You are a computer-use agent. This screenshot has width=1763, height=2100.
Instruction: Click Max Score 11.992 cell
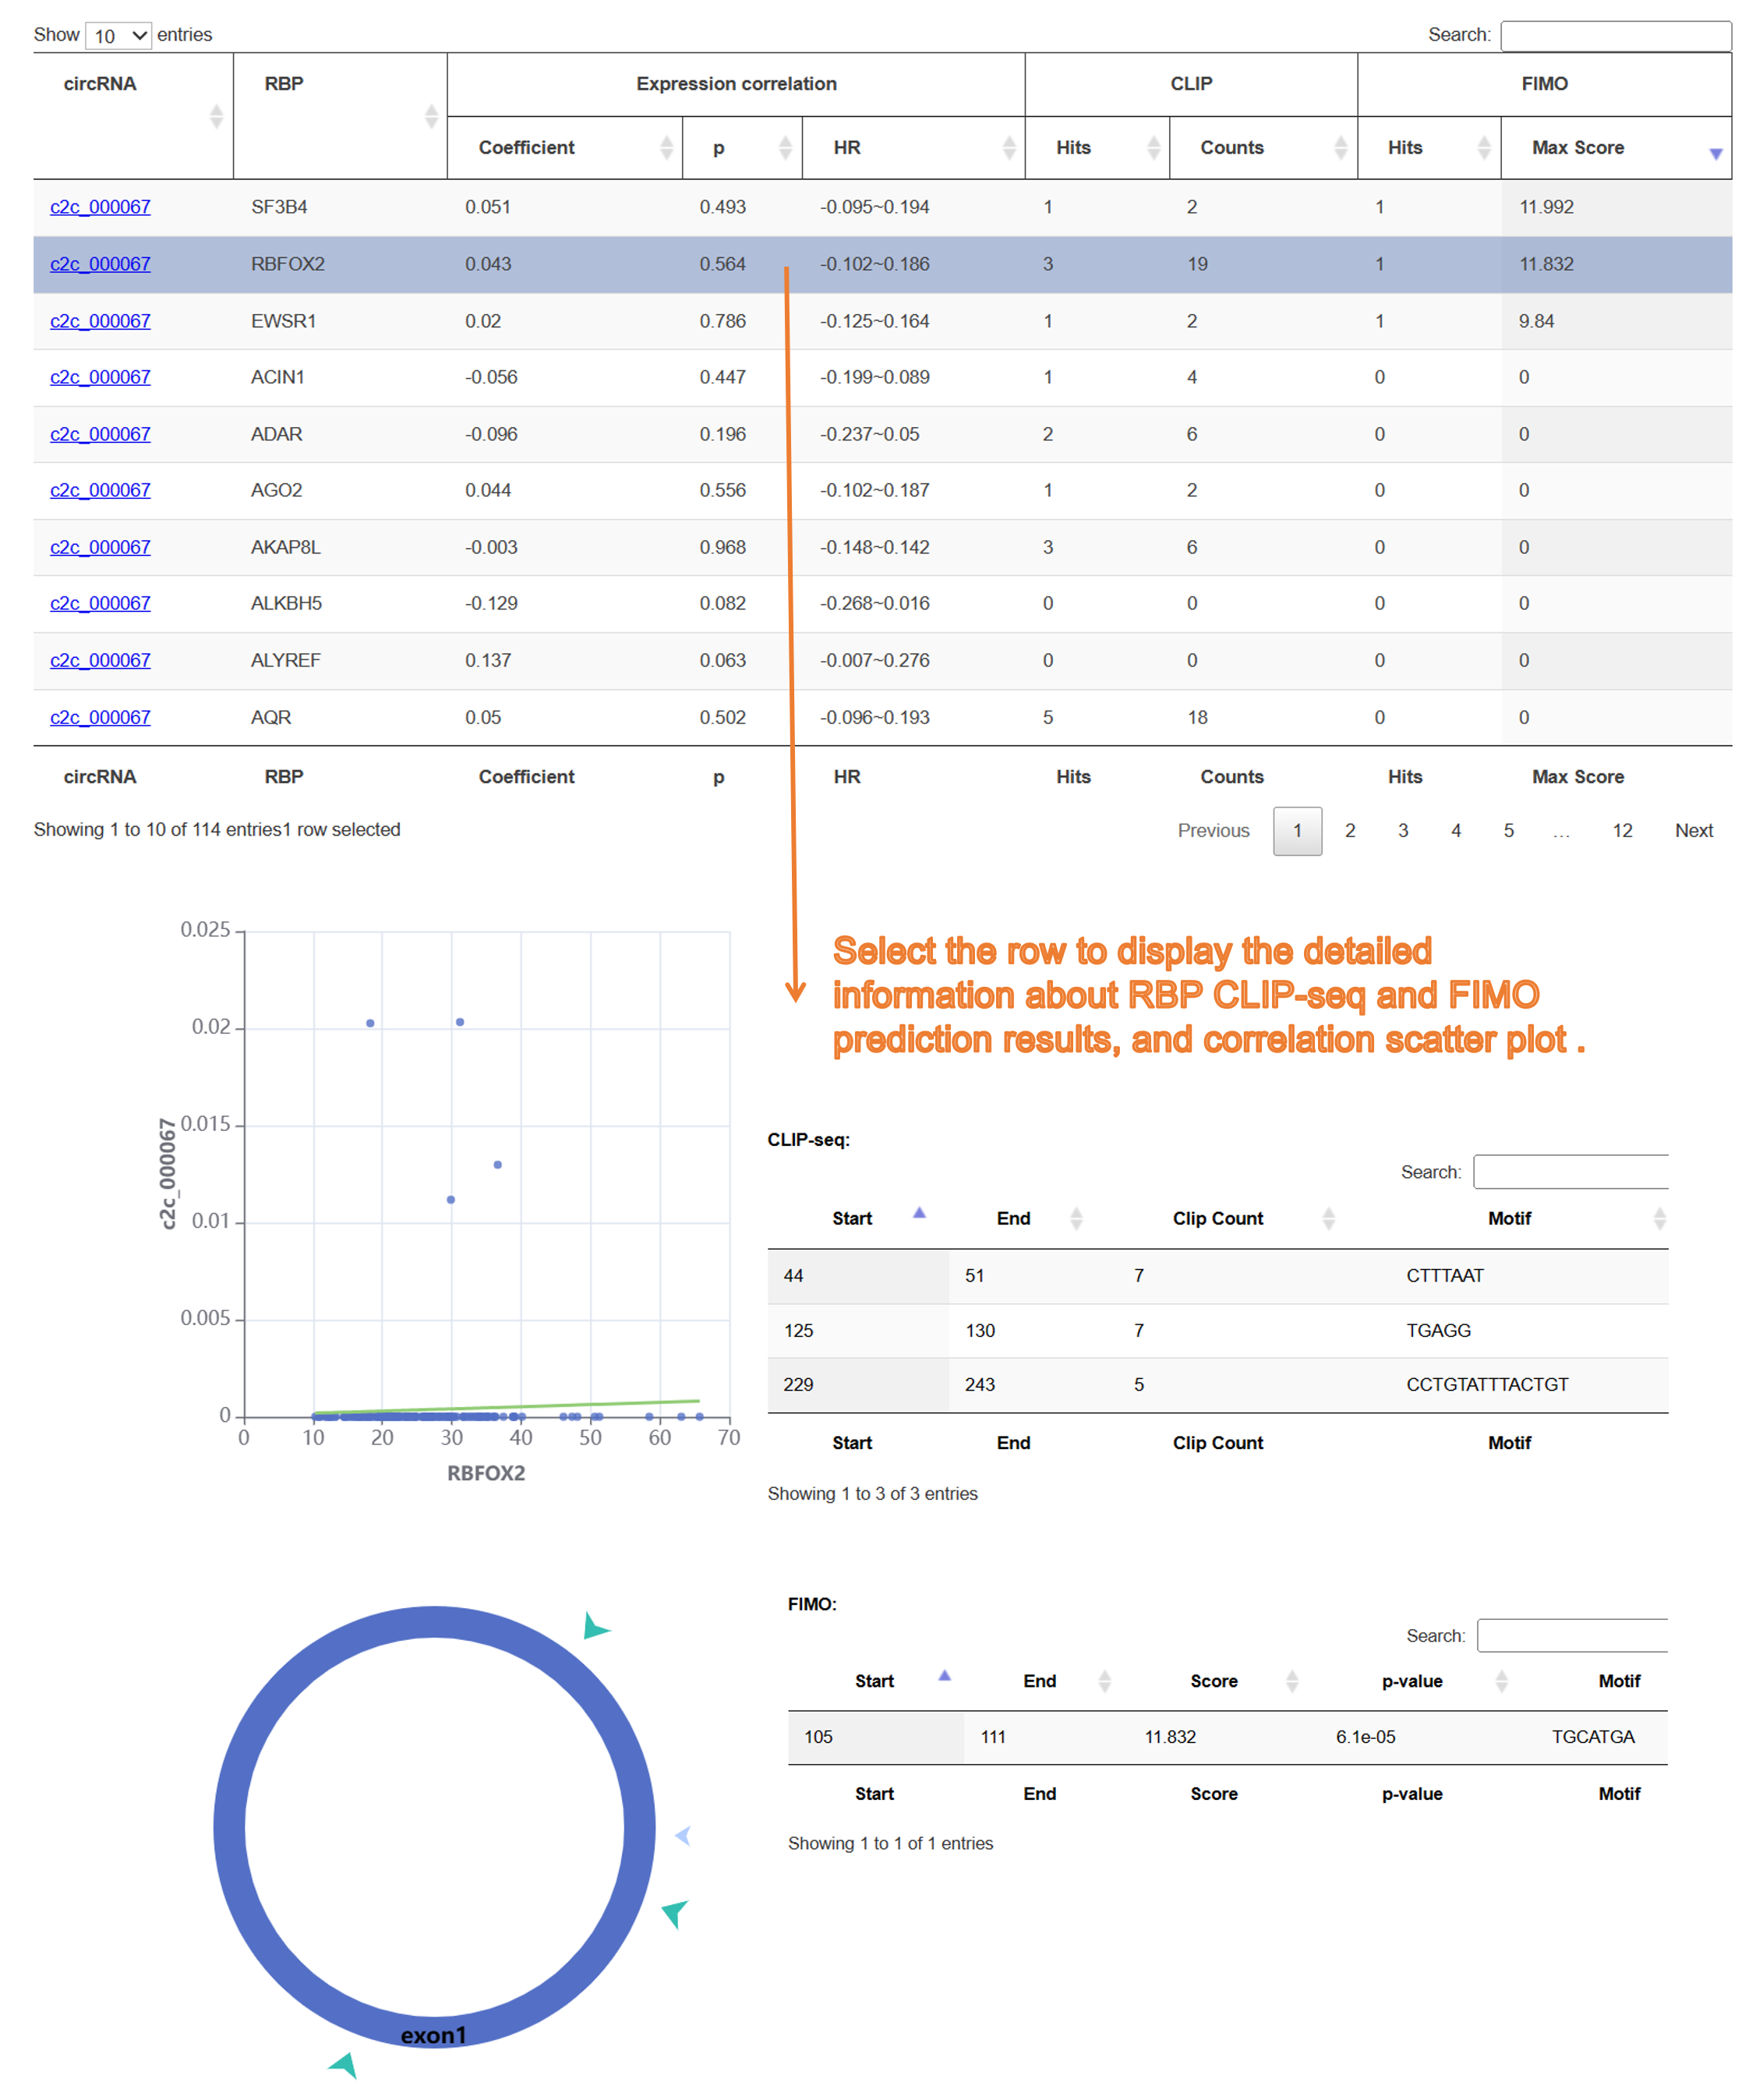(x=1616, y=207)
